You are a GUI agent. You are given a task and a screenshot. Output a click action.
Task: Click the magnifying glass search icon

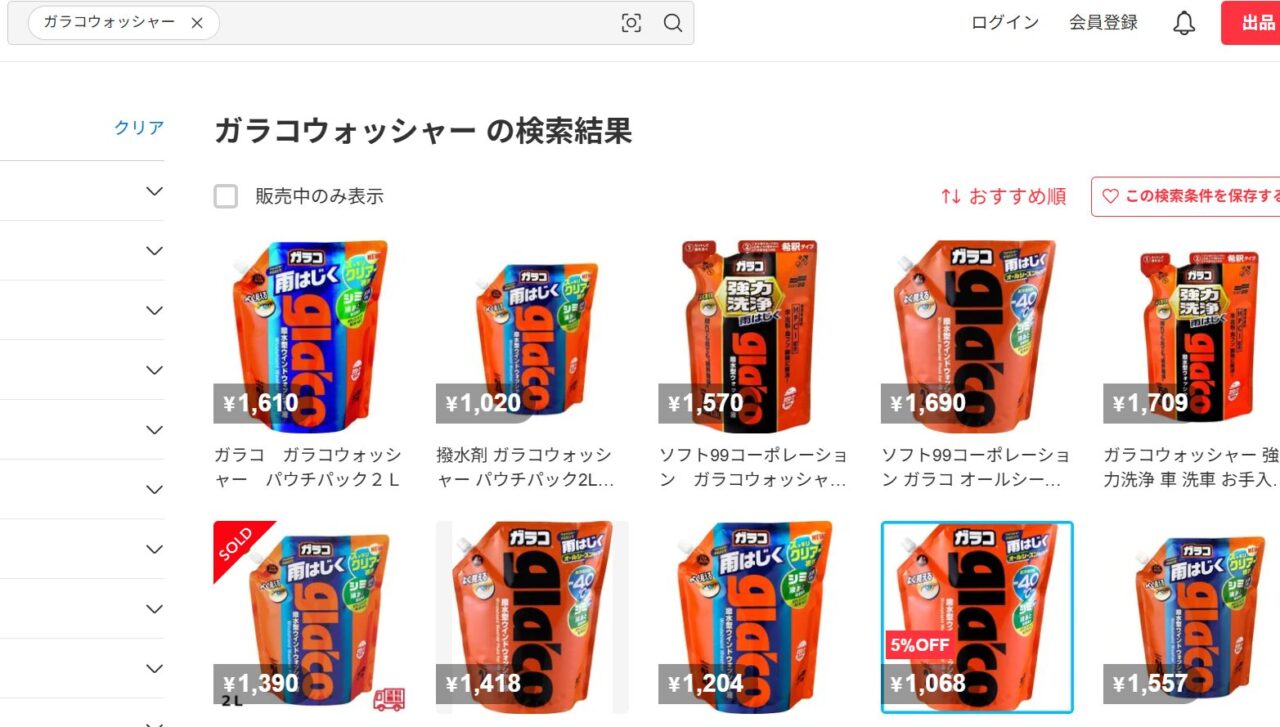click(673, 23)
